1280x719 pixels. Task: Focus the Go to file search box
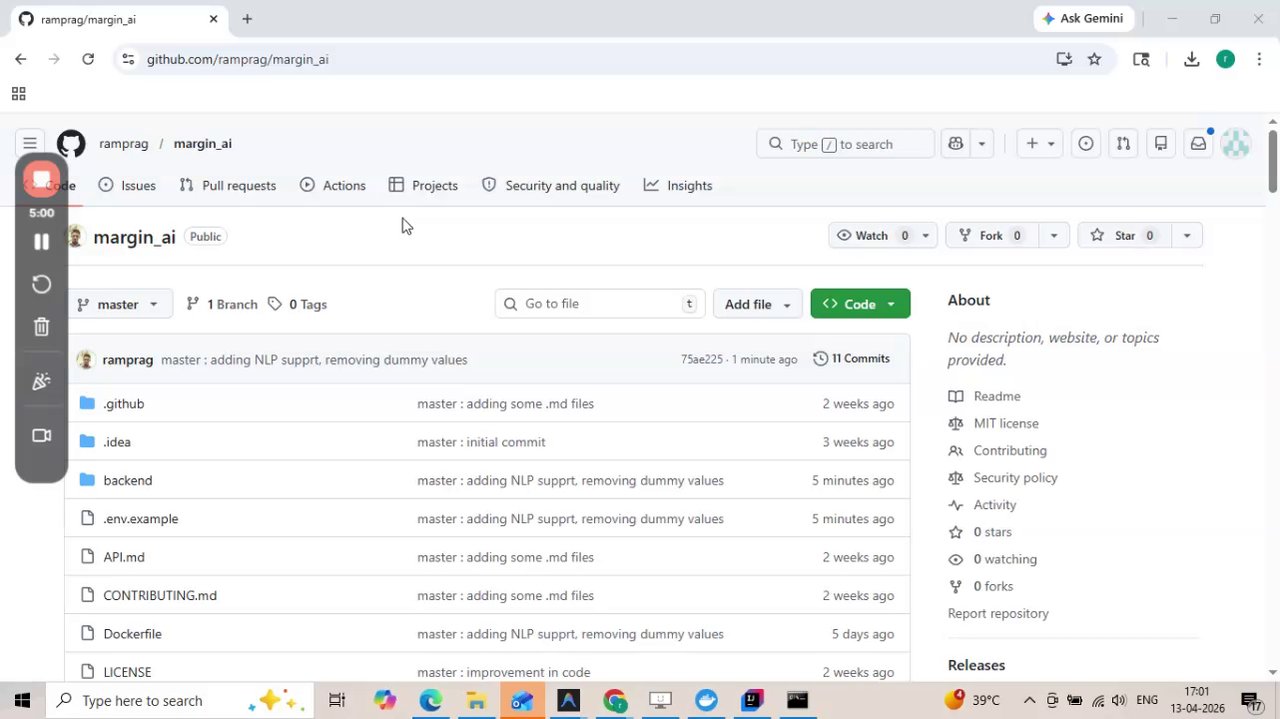click(x=600, y=304)
